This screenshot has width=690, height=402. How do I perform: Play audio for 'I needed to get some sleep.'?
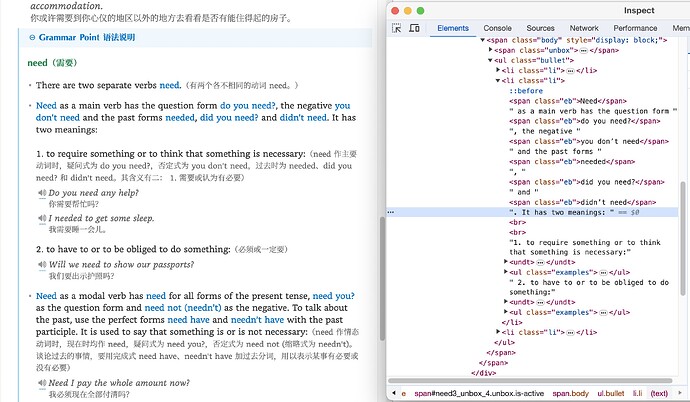point(42,218)
